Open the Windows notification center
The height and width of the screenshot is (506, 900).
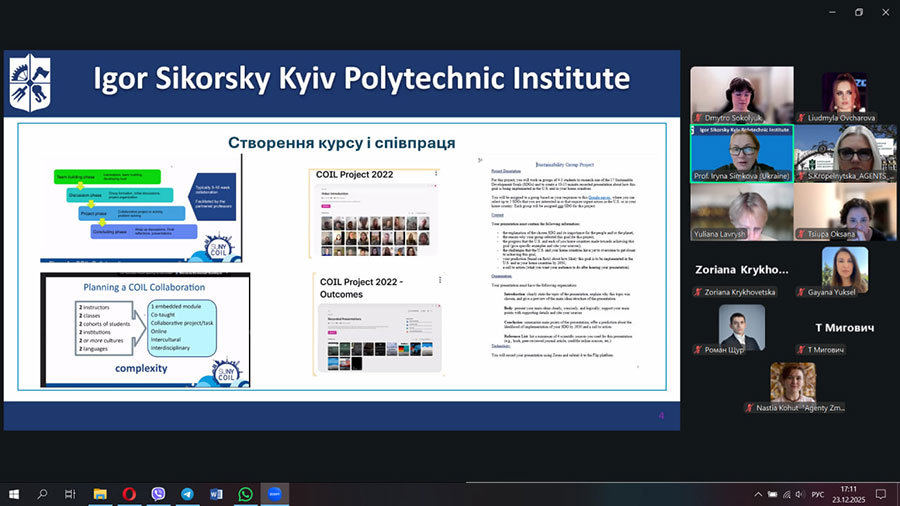click(881, 494)
